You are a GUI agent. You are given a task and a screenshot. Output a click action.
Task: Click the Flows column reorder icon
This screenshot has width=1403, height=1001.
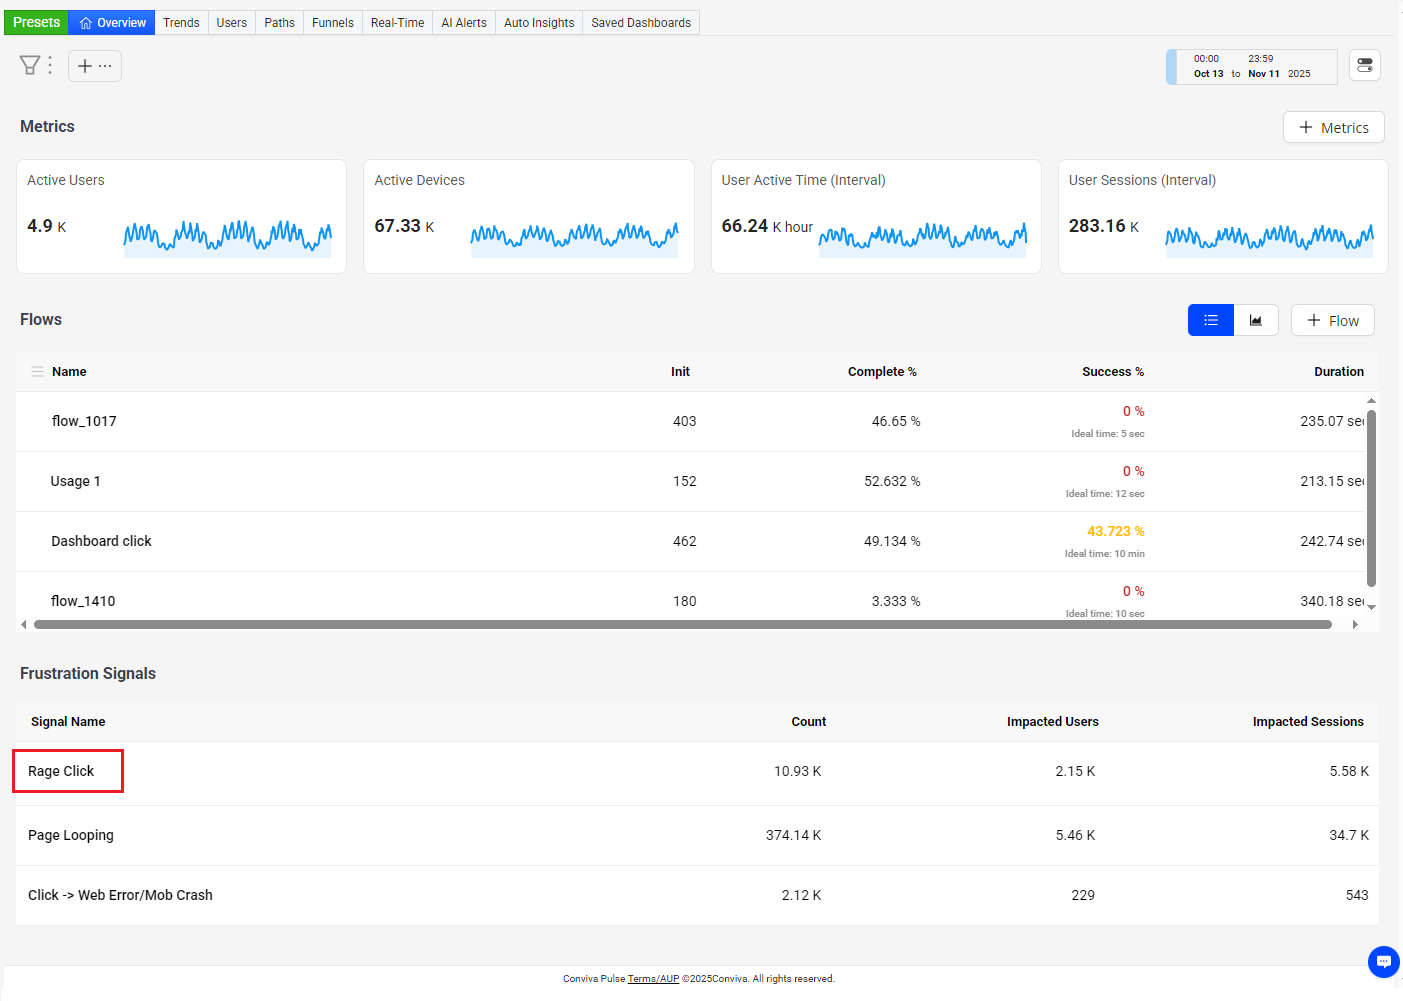coord(37,372)
